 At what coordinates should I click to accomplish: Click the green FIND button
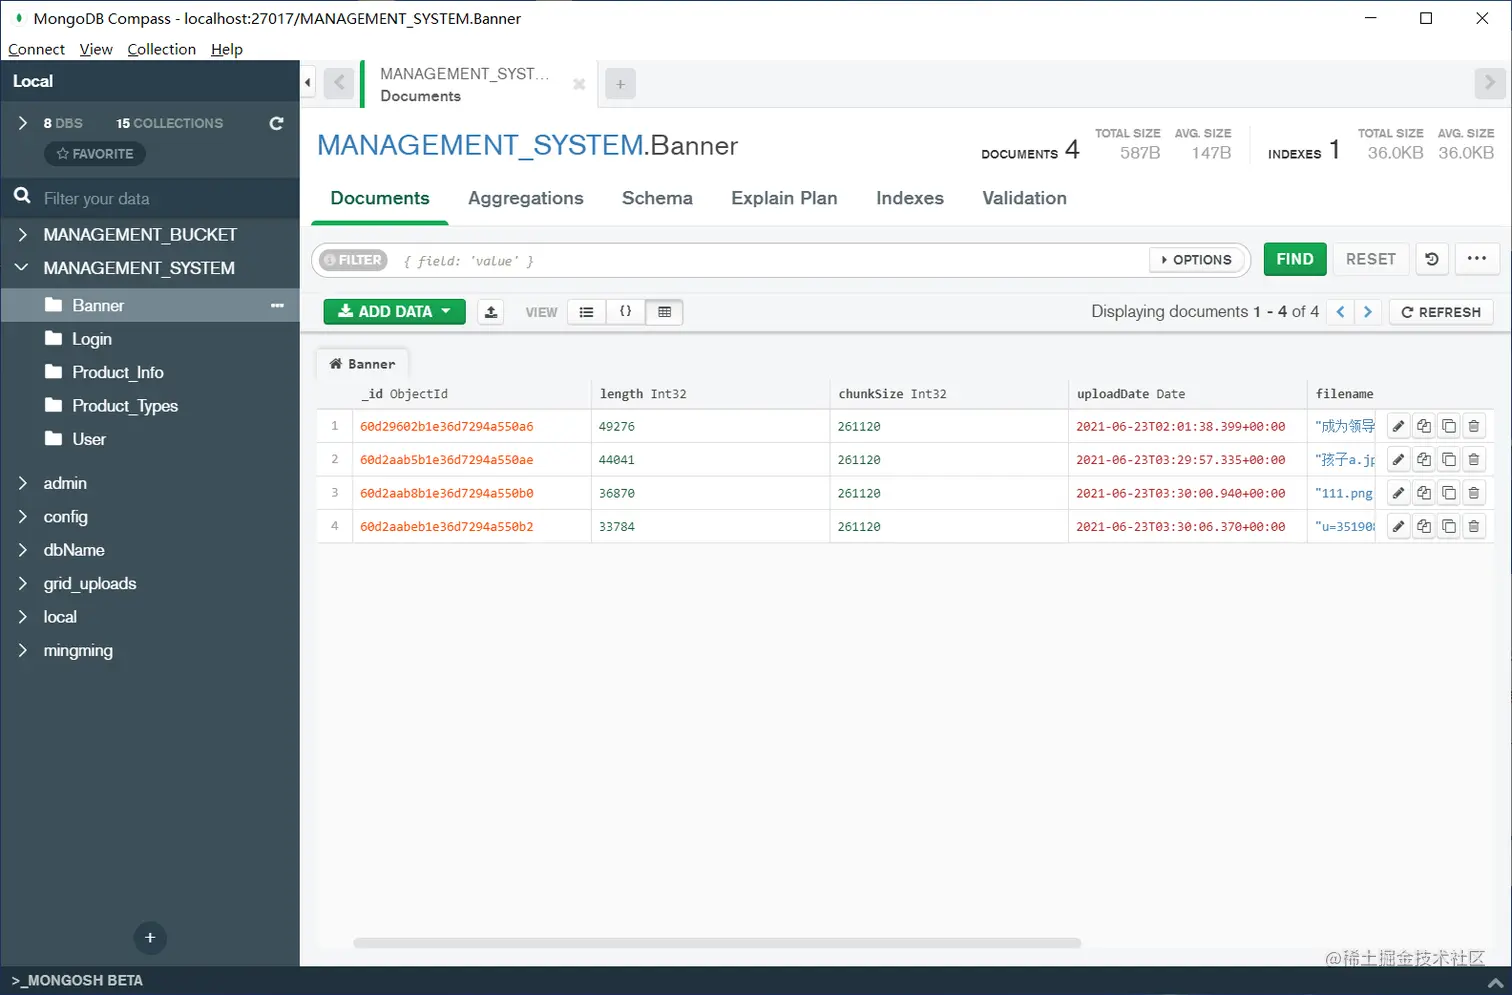click(x=1295, y=259)
